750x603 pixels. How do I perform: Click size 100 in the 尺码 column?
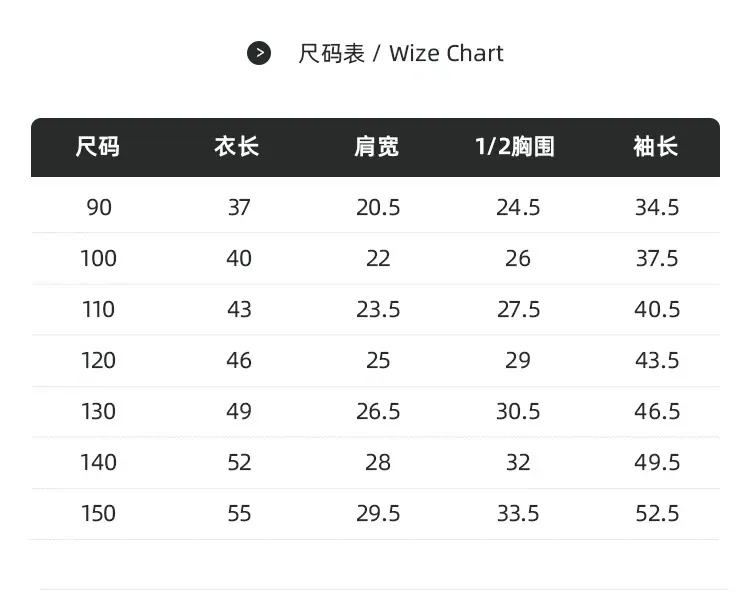(99, 258)
